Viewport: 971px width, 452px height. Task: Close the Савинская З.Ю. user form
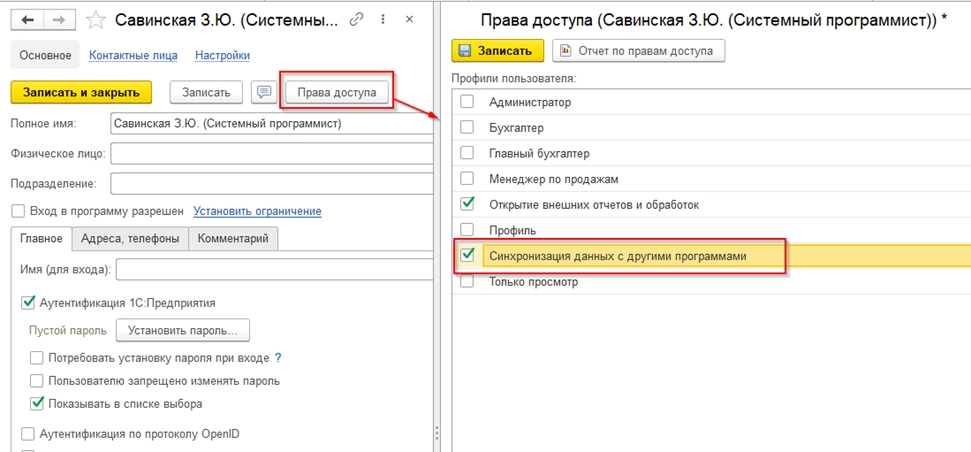[411, 20]
